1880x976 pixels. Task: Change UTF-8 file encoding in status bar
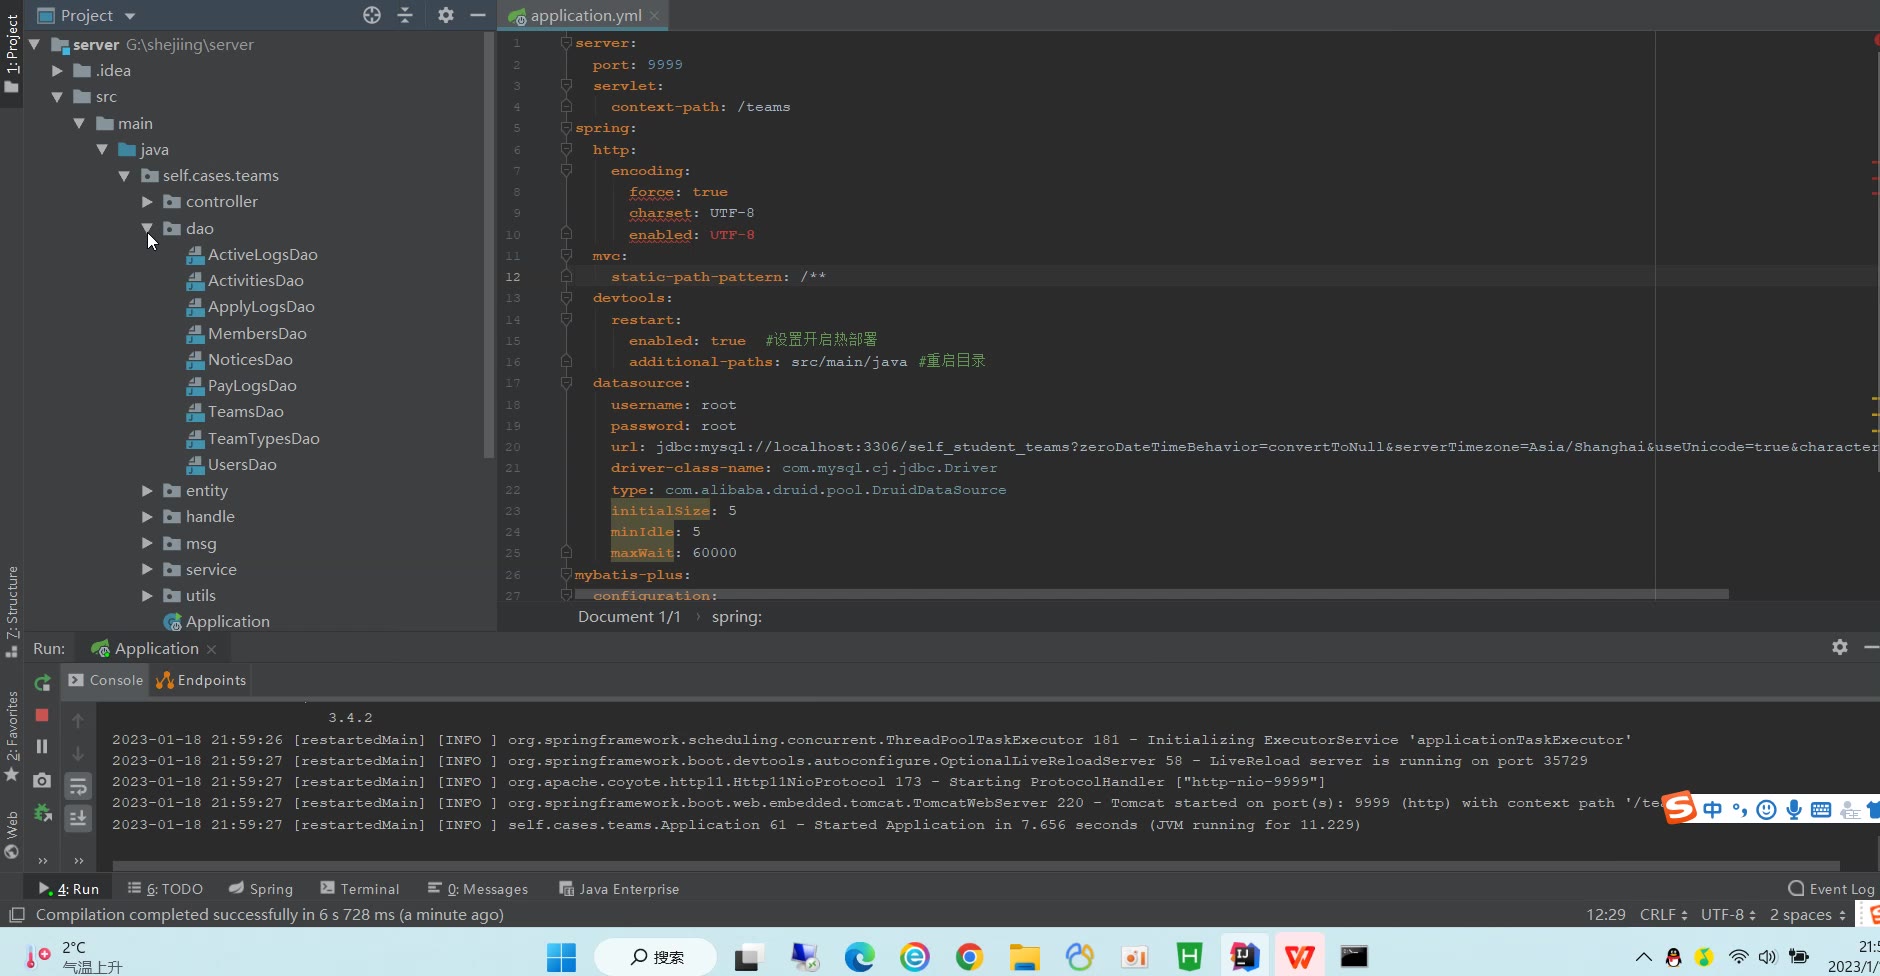coord(1728,915)
